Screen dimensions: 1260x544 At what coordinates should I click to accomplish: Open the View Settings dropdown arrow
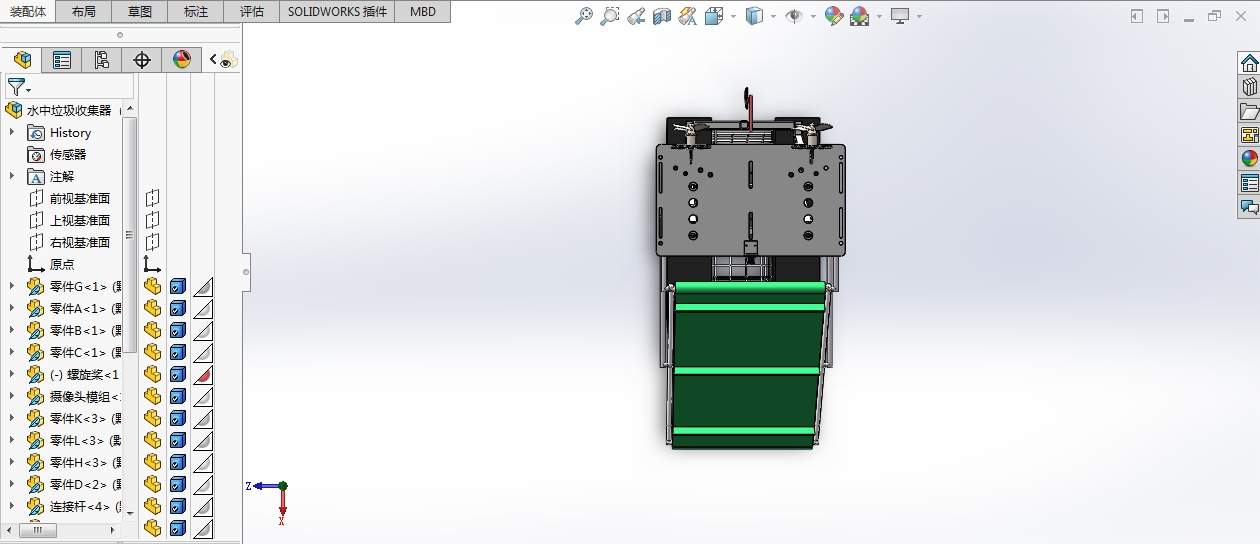point(919,16)
